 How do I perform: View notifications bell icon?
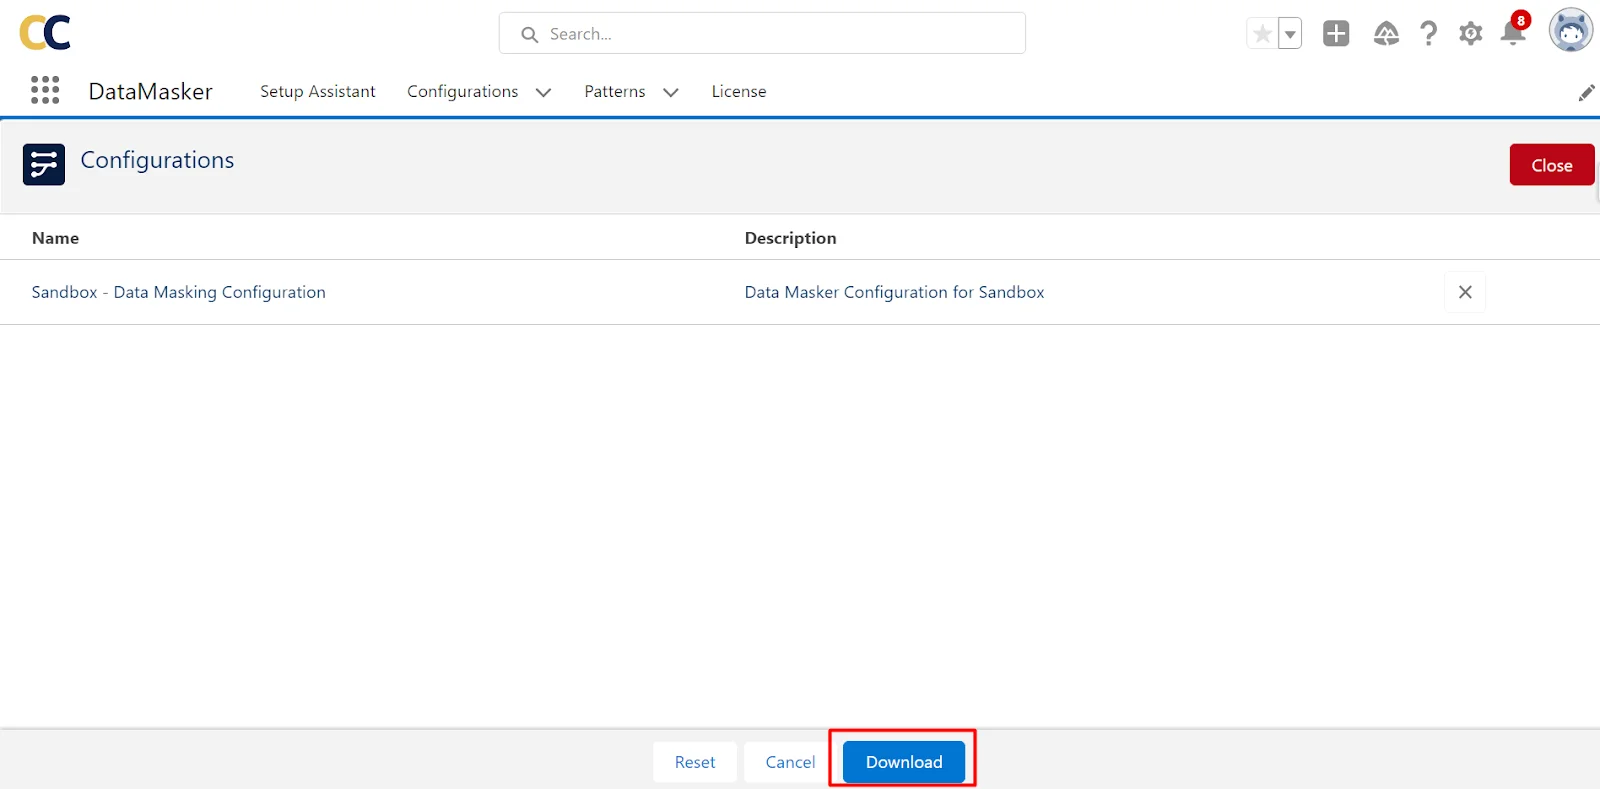click(1512, 34)
